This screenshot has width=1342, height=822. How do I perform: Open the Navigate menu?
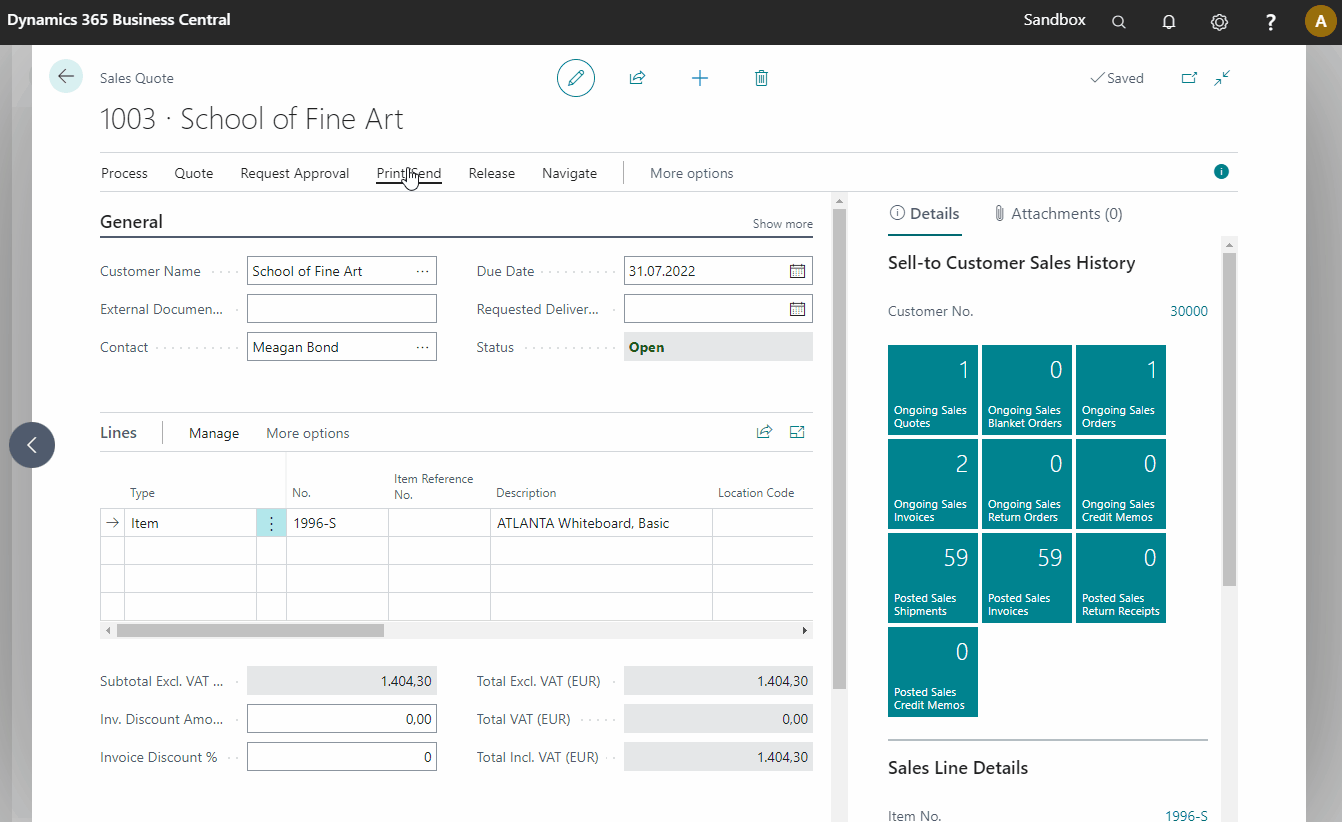point(570,173)
